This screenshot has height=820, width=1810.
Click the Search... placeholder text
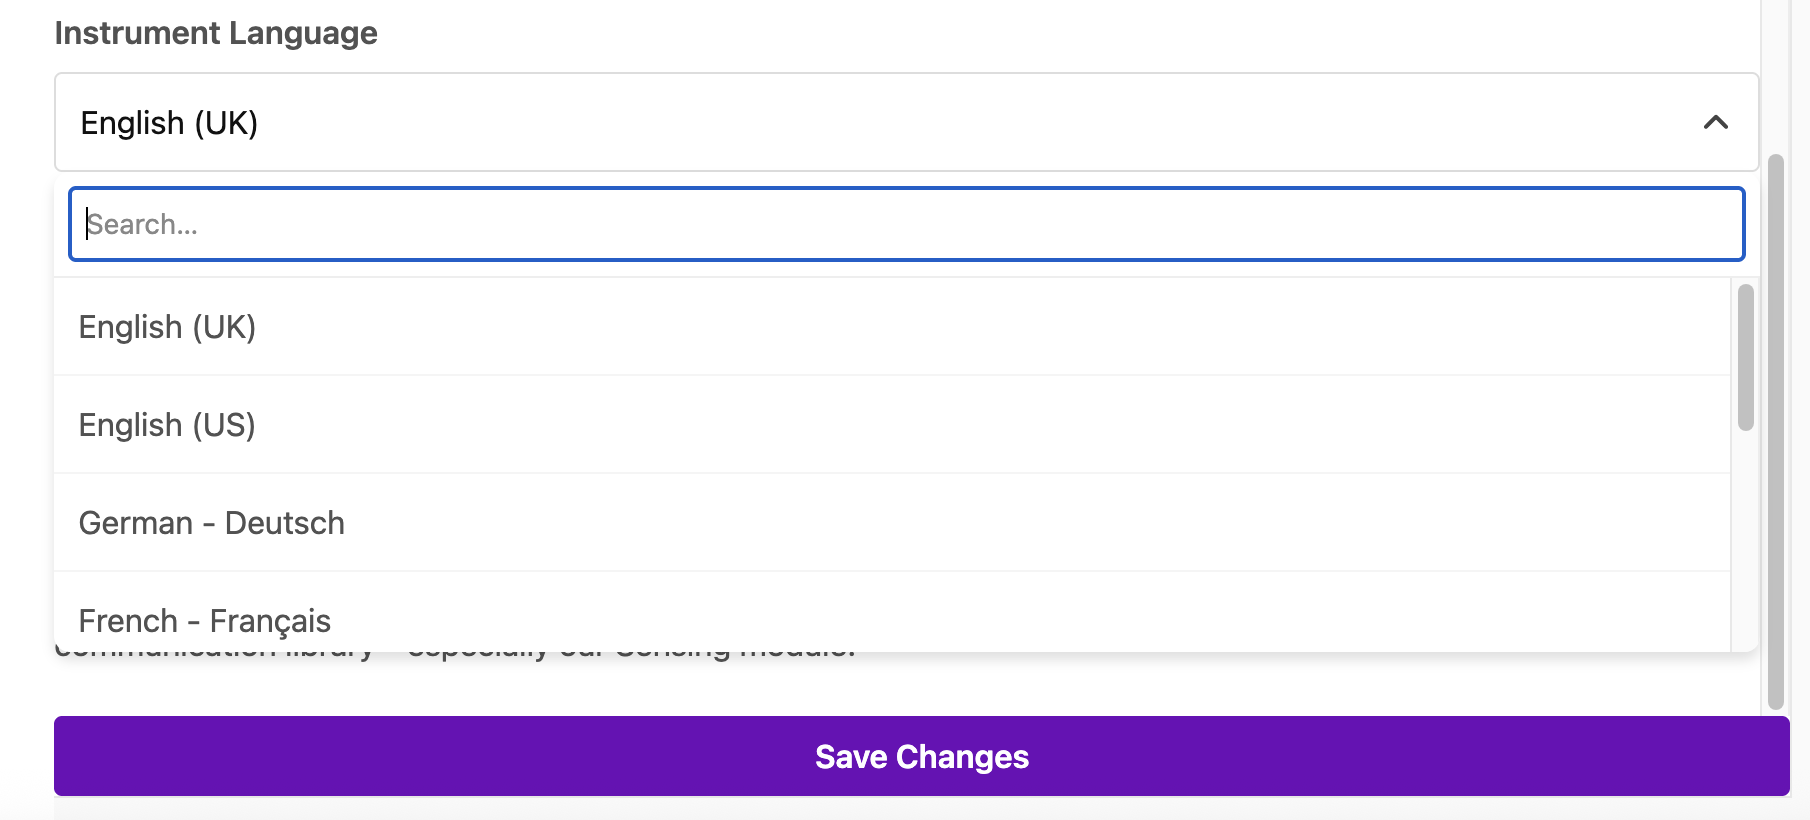coord(142,224)
